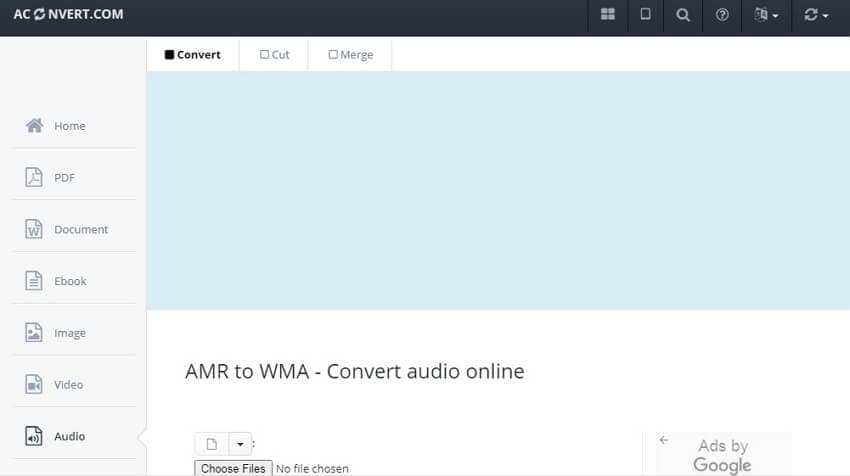Screen dimensions: 850x476
Task: Click the help question mark icon
Action: (x=722, y=15)
